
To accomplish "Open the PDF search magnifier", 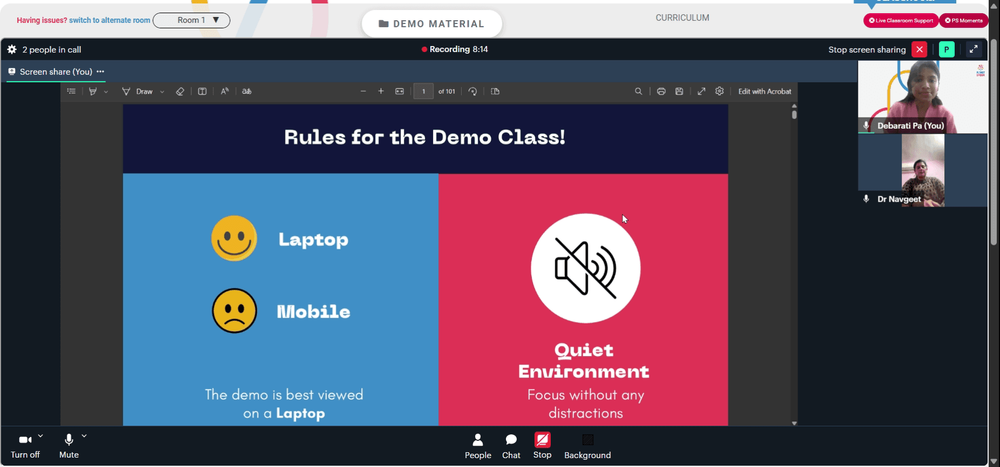I will point(638,91).
